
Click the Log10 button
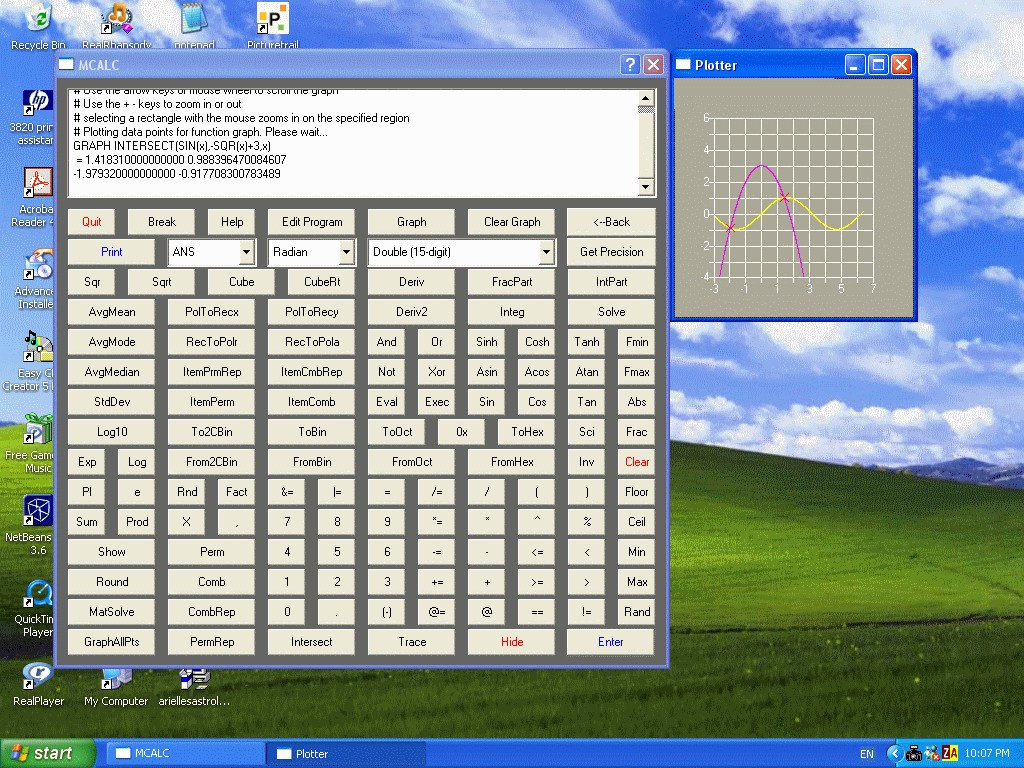112,432
